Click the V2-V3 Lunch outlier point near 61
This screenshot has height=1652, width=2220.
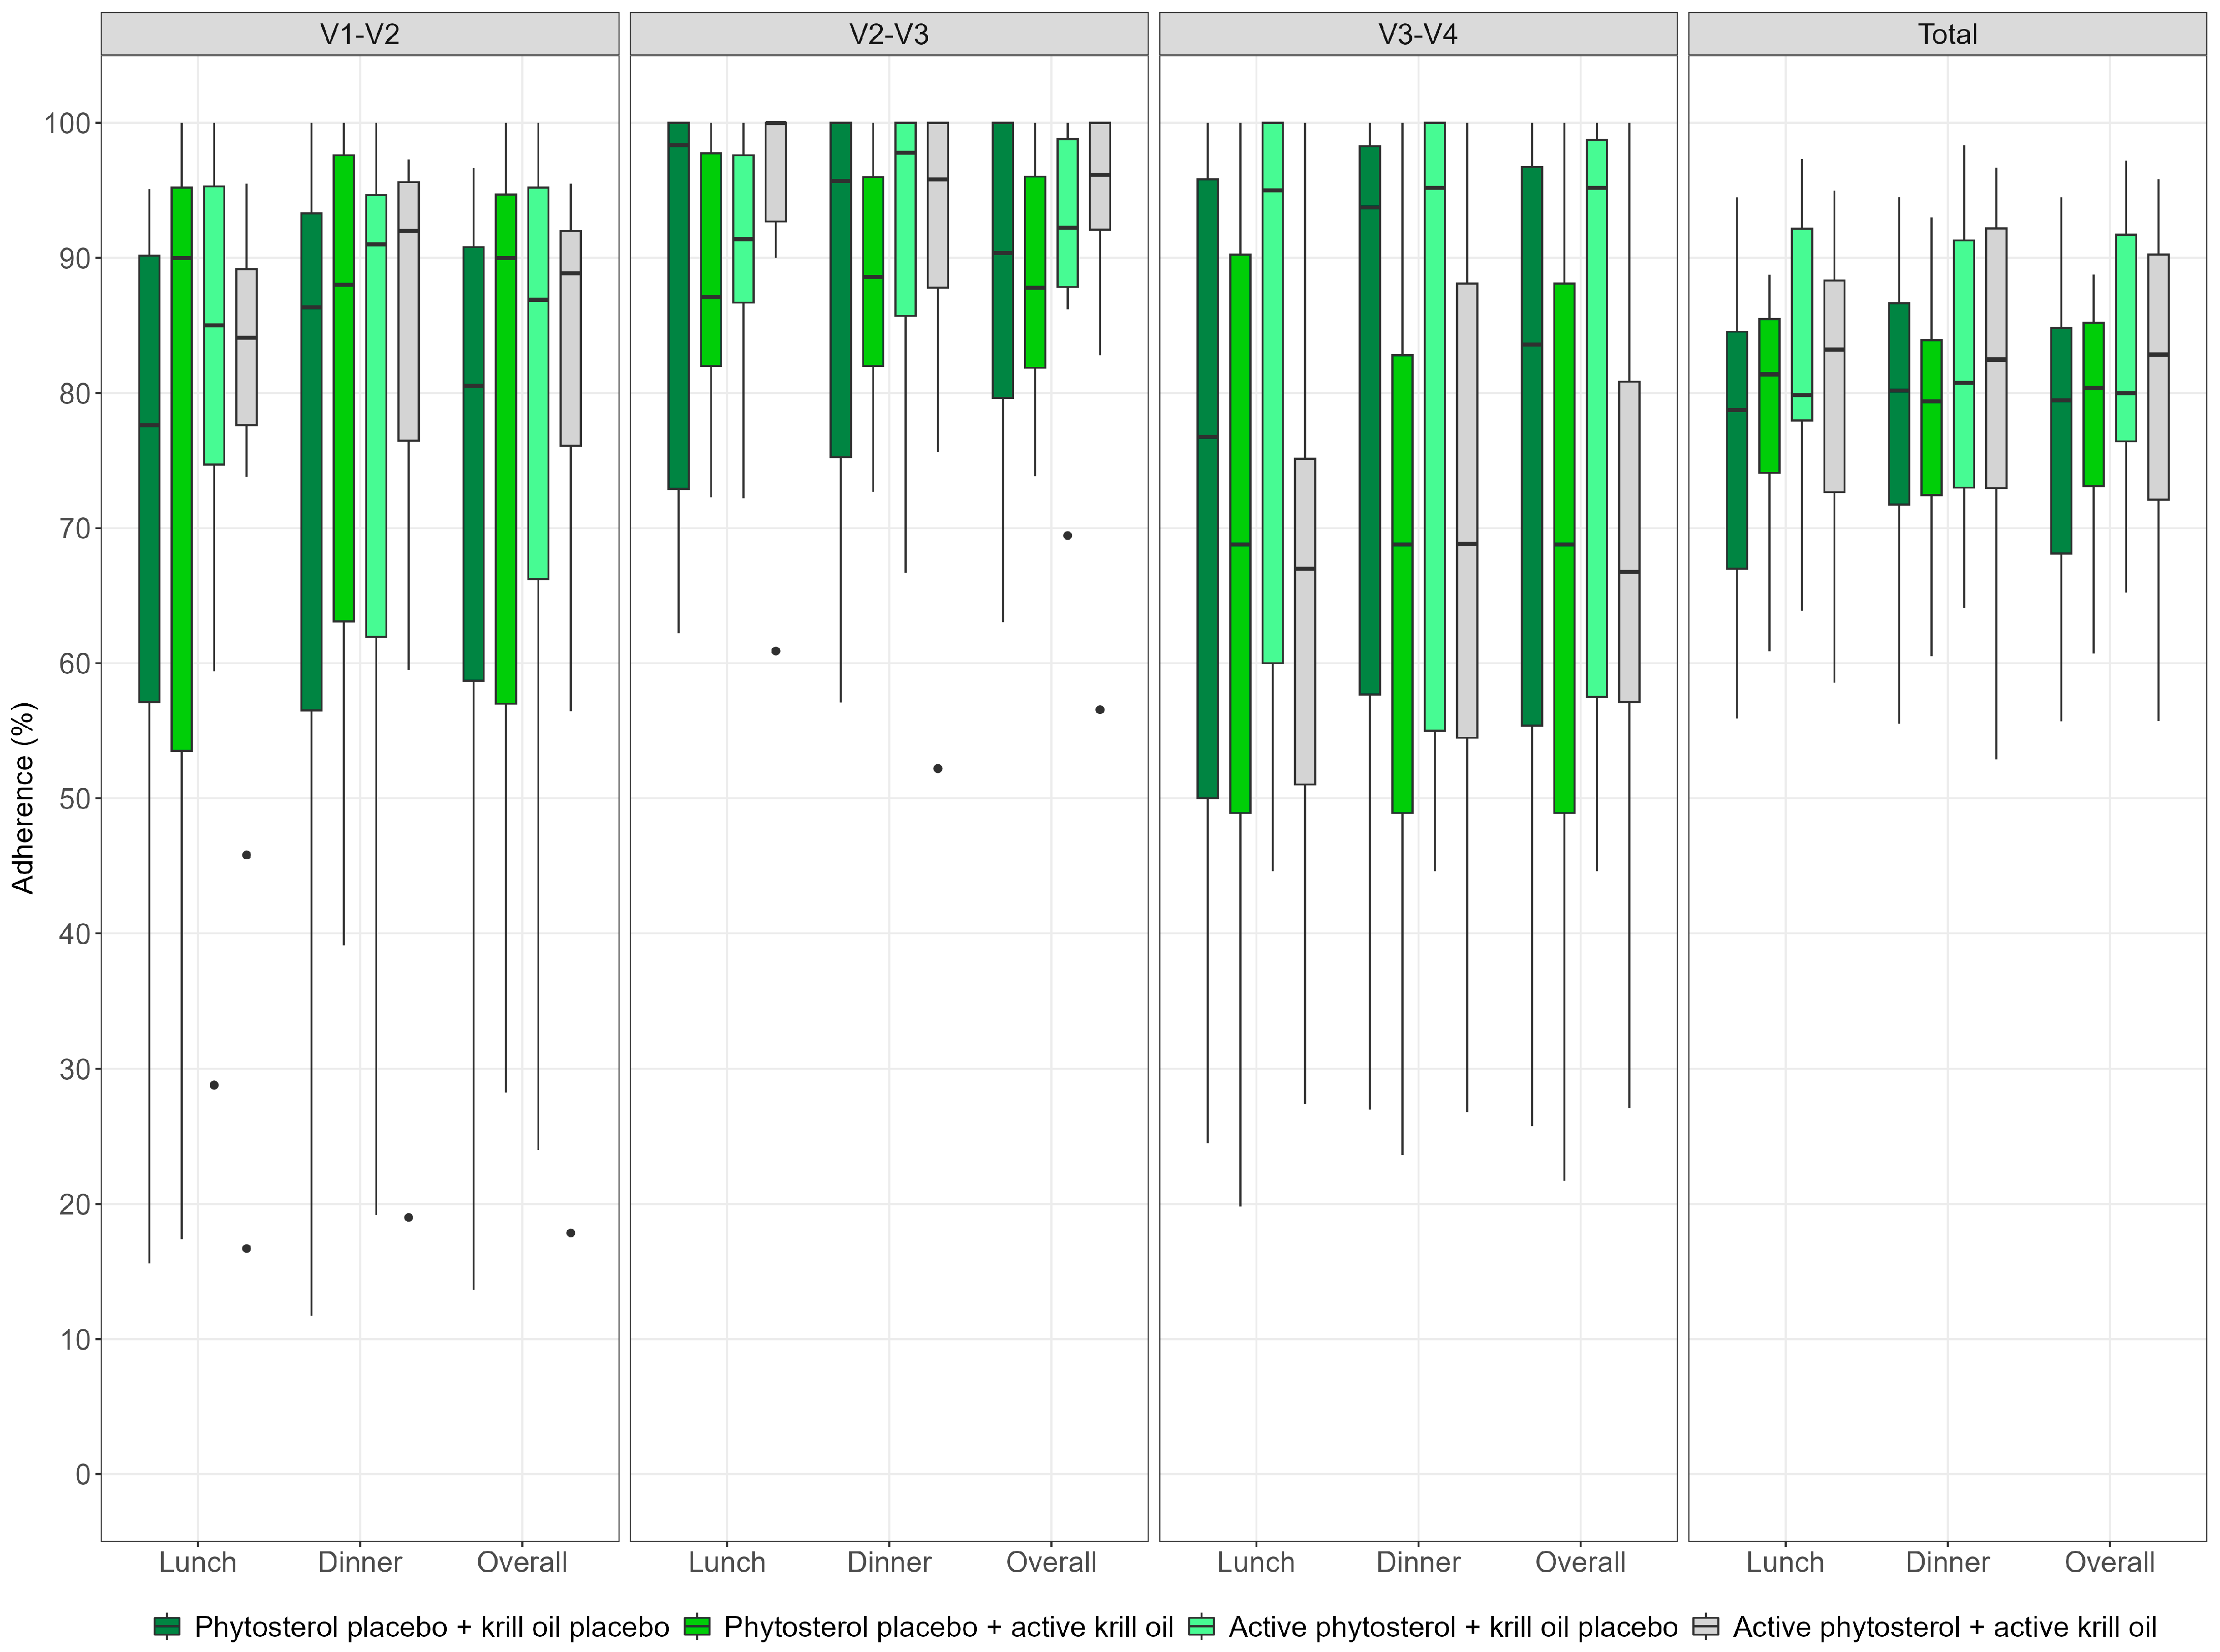tap(776, 651)
